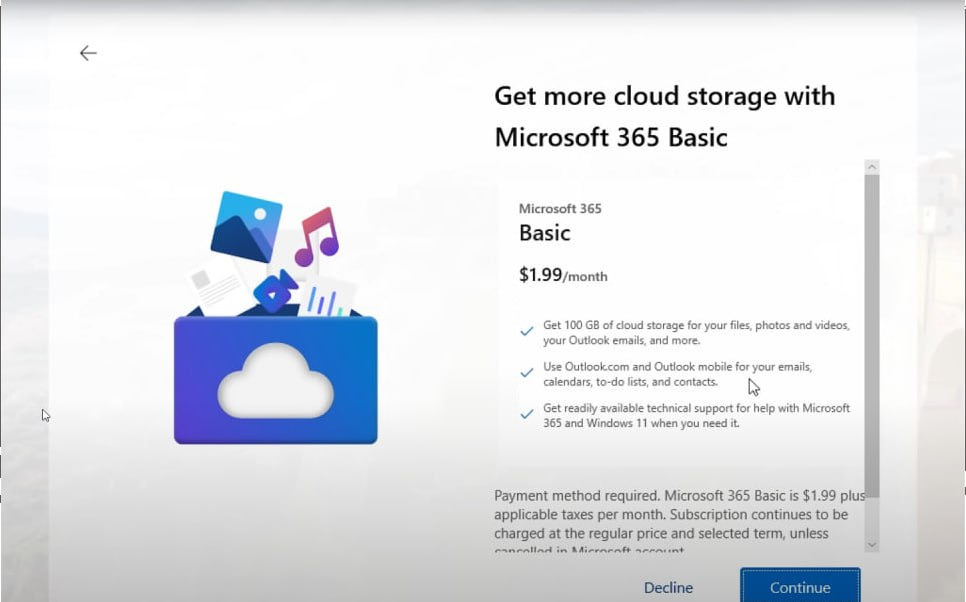Viewport: 966px width, 602px height.
Task: Click the blue folder illustration body
Action: coord(200,410)
